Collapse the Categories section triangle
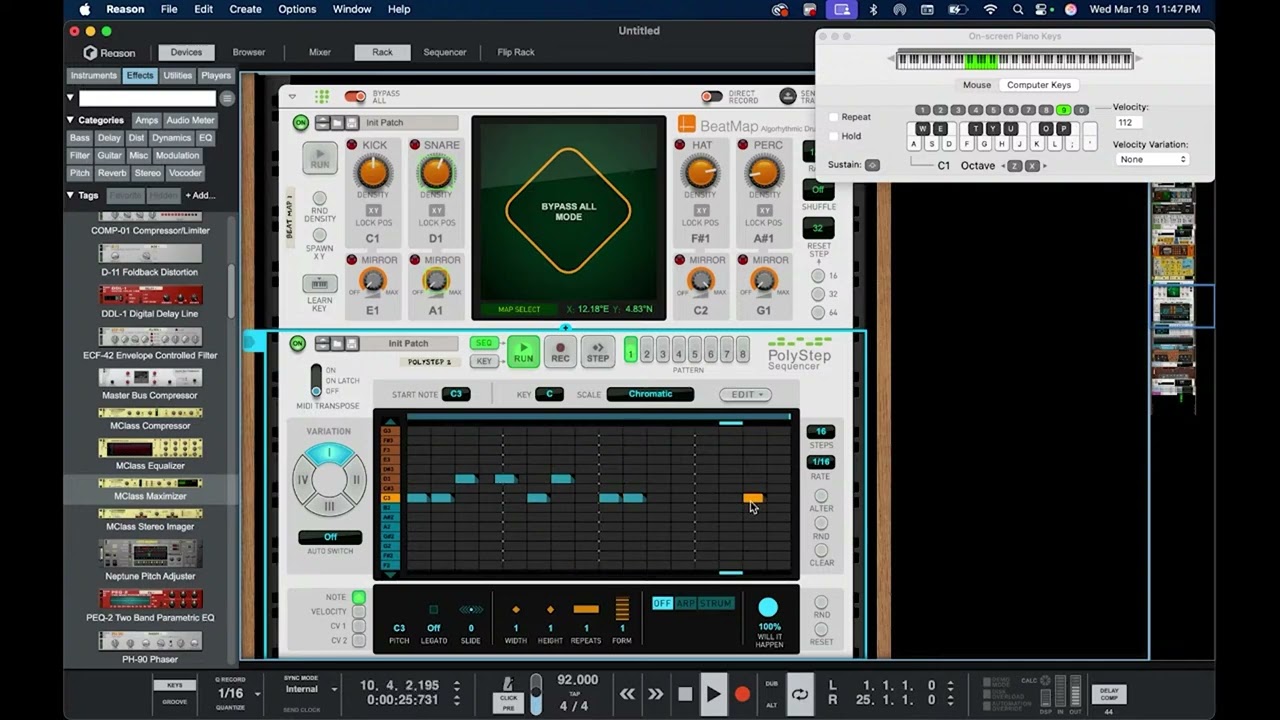1280x720 pixels. click(x=70, y=120)
